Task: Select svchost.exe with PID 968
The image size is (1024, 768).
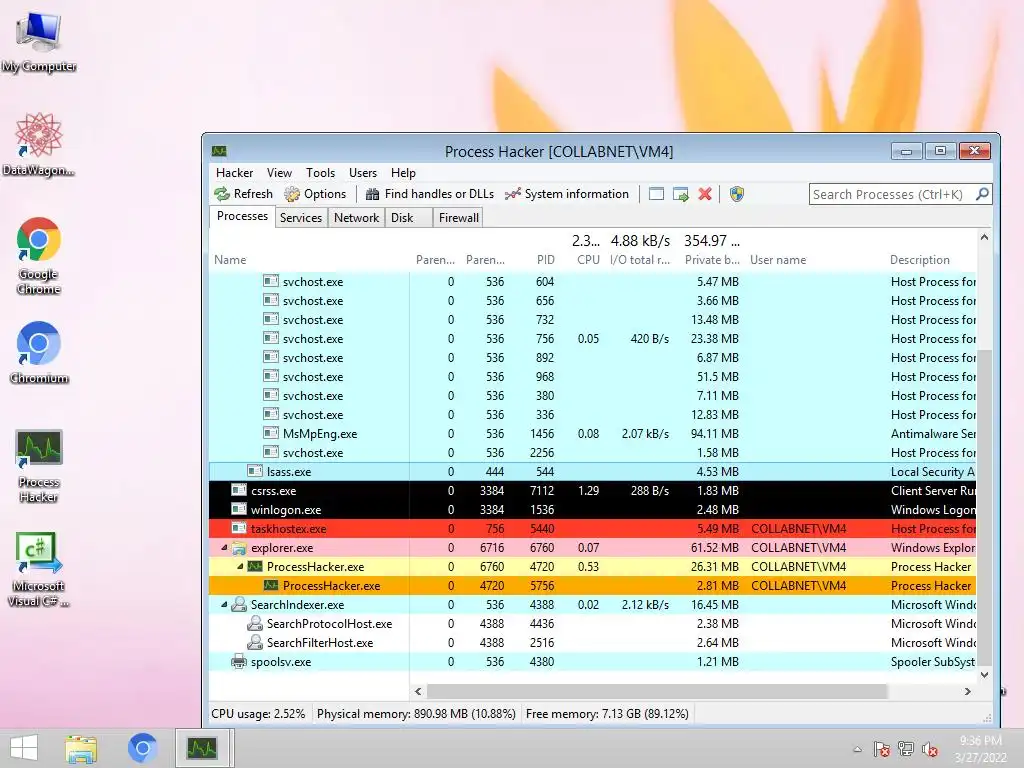Action: click(592, 377)
